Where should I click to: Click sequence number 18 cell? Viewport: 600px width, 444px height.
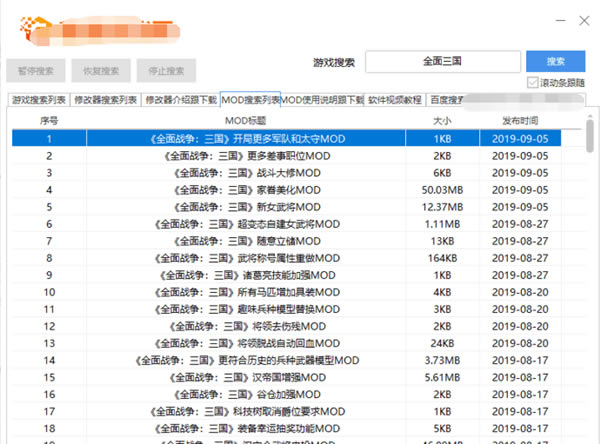click(49, 428)
